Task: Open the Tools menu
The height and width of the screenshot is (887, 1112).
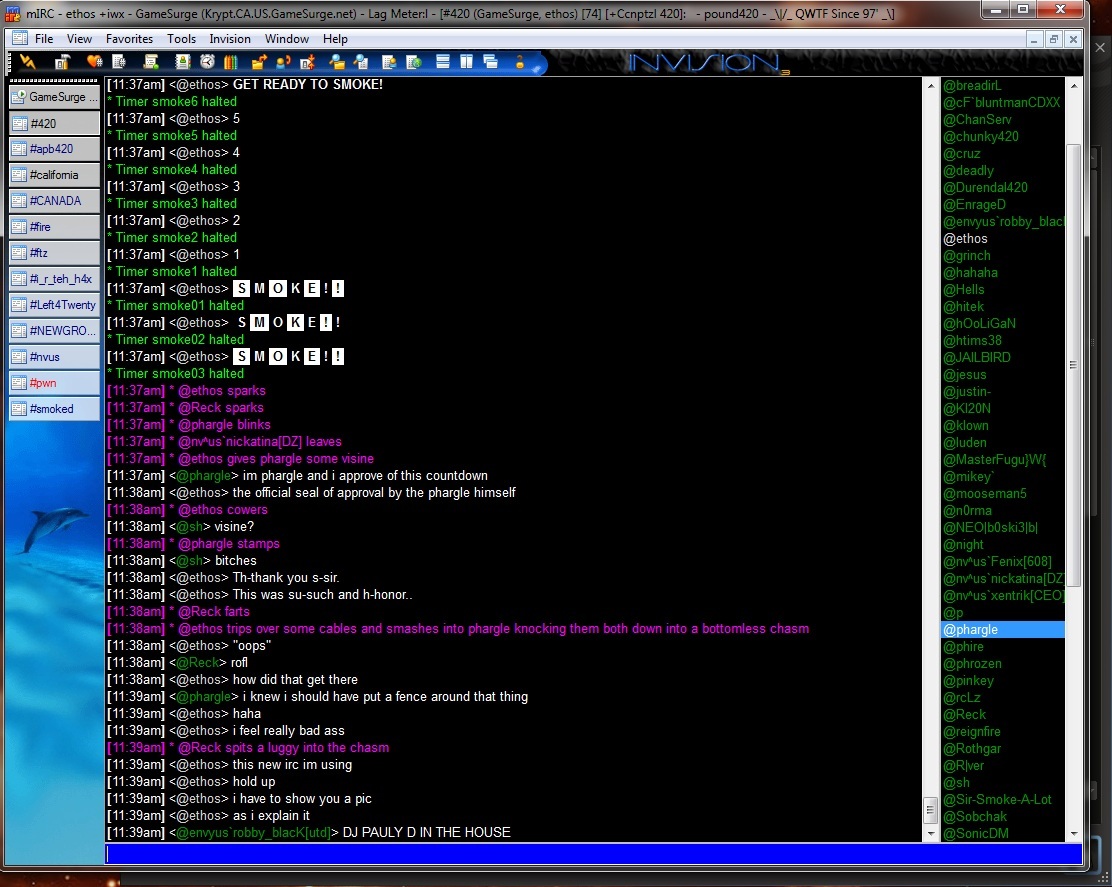Action: point(181,39)
